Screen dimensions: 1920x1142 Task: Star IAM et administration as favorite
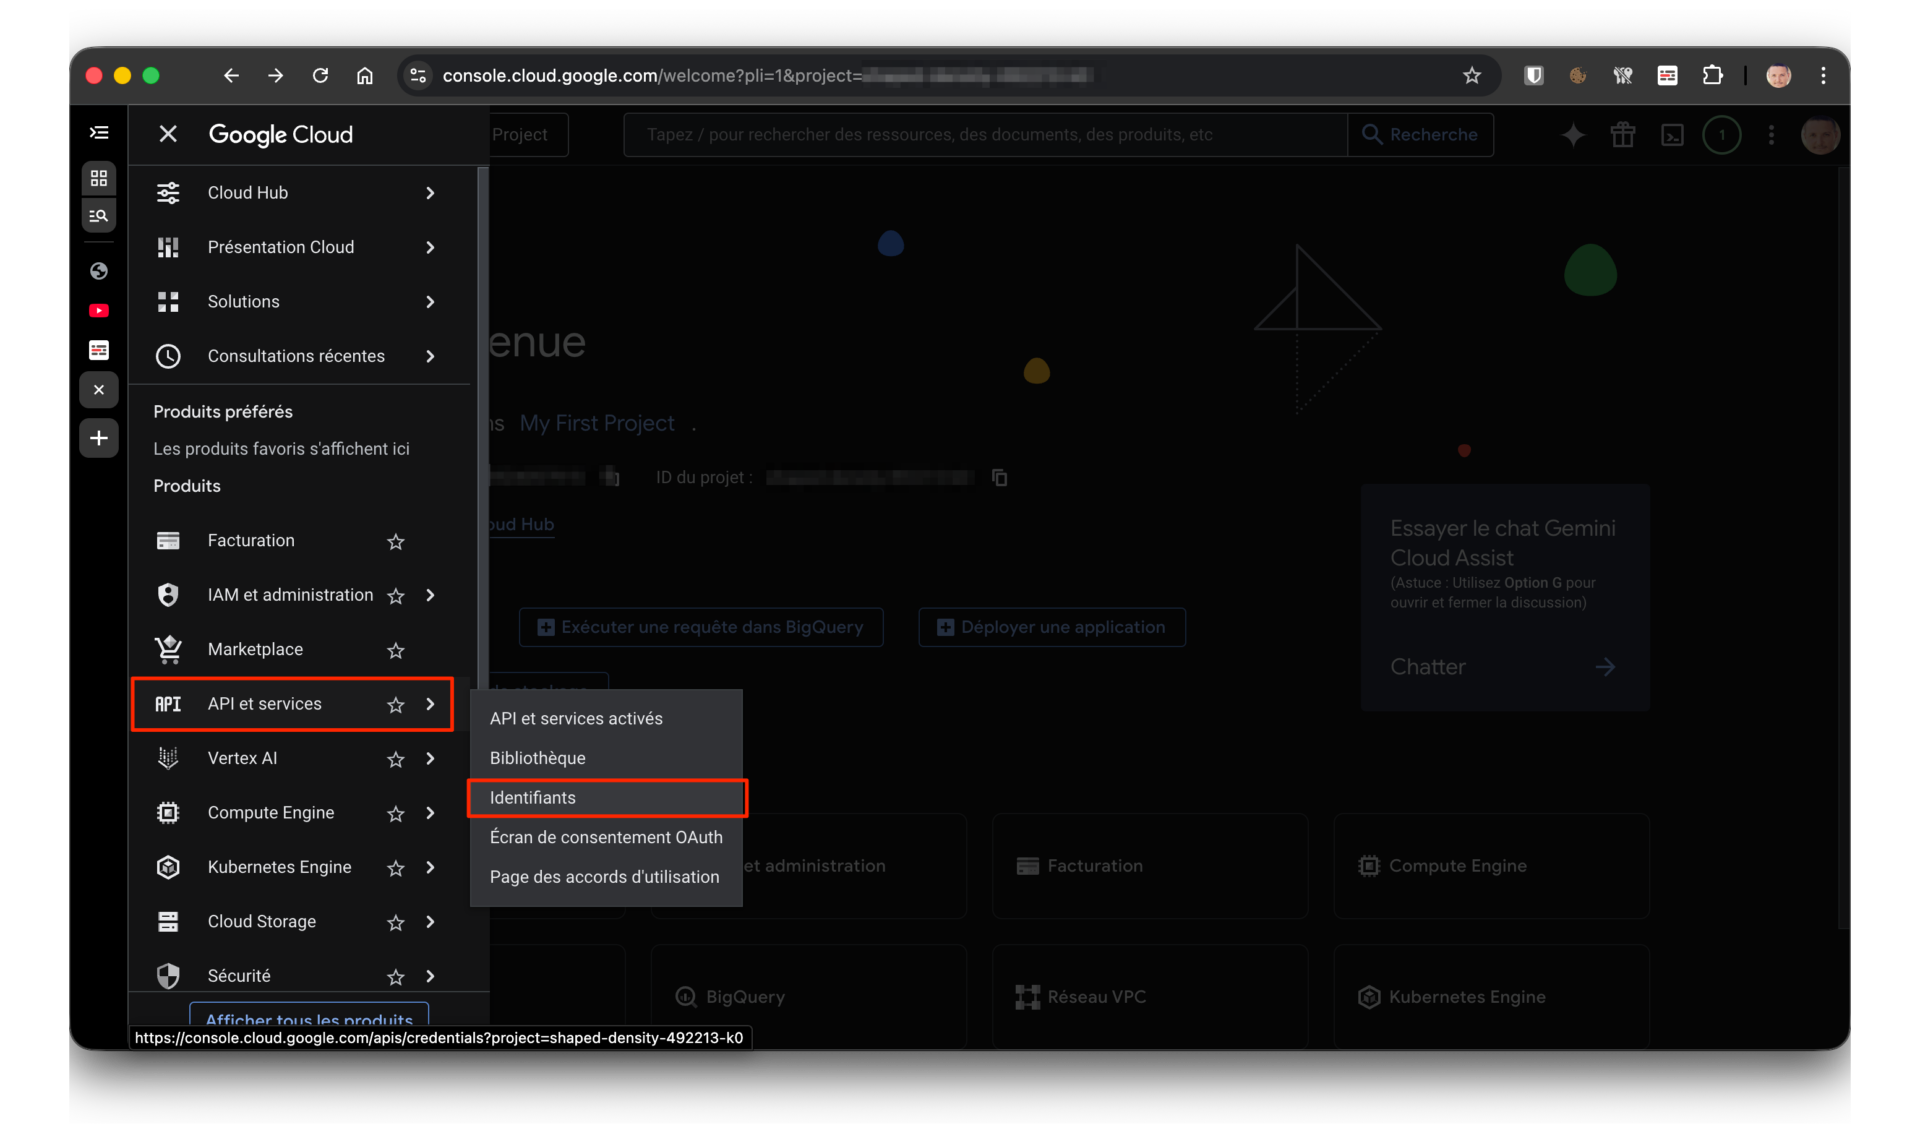point(396,596)
